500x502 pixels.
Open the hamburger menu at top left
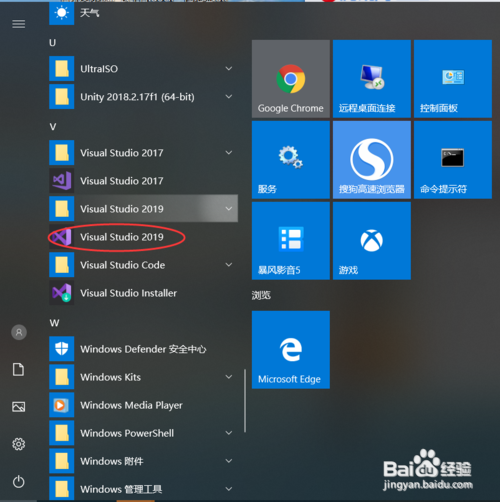[x=19, y=24]
